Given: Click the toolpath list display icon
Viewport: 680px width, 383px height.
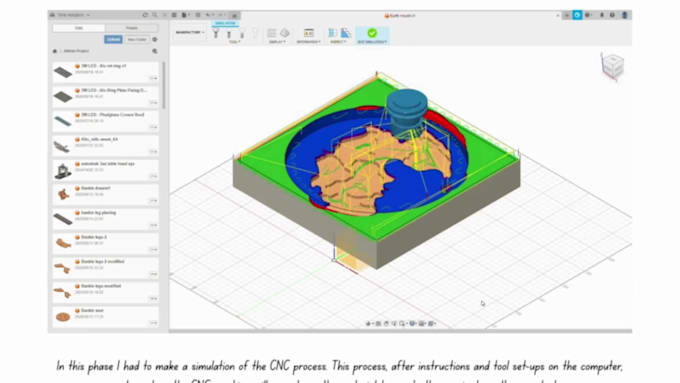Looking at the screenshot, I should [271, 33].
